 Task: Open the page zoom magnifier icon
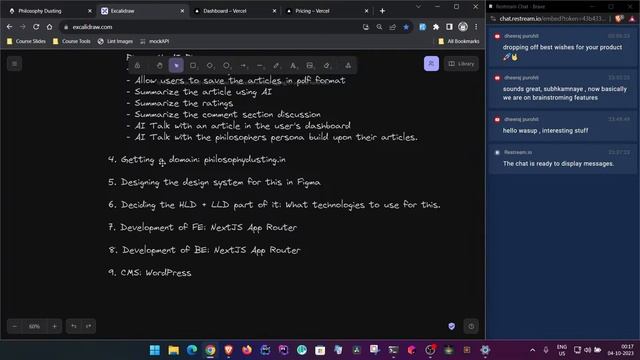(x=379, y=27)
